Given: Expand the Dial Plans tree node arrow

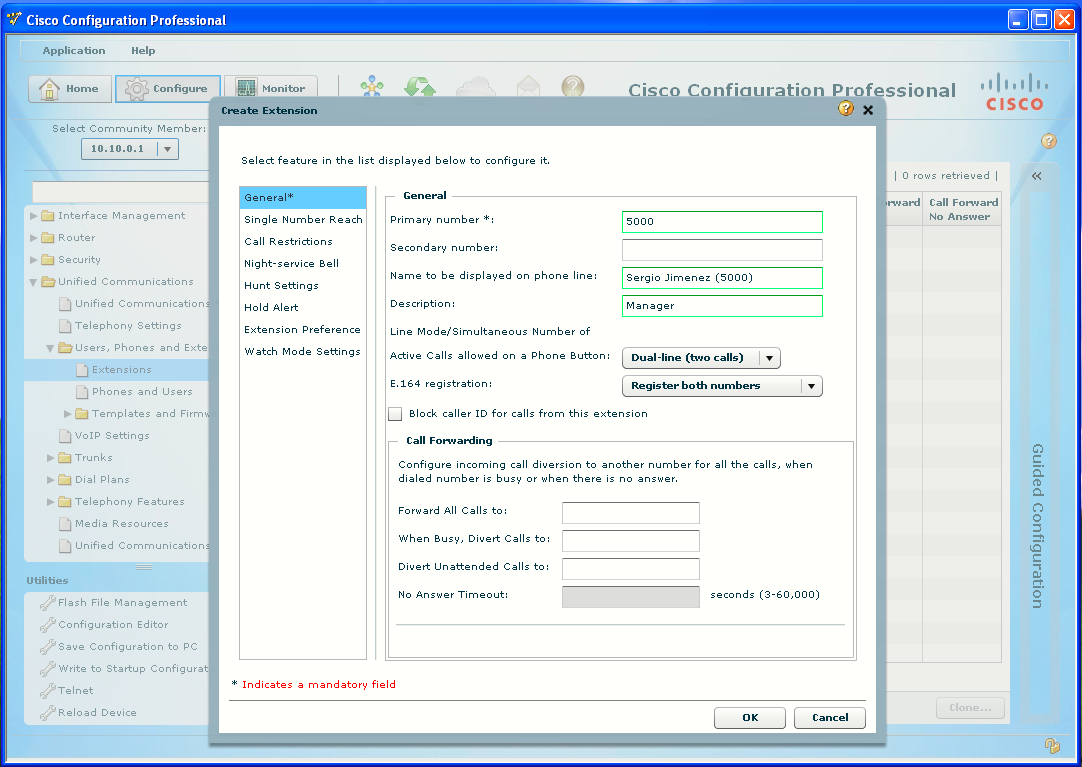Looking at the screenshot, I should point(50,480).
